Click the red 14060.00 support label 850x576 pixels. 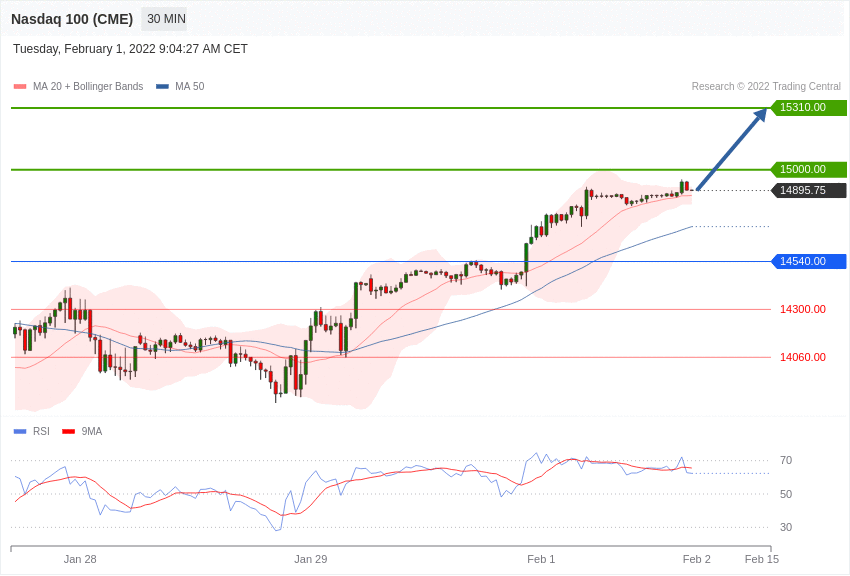click(x=803, y=357)
